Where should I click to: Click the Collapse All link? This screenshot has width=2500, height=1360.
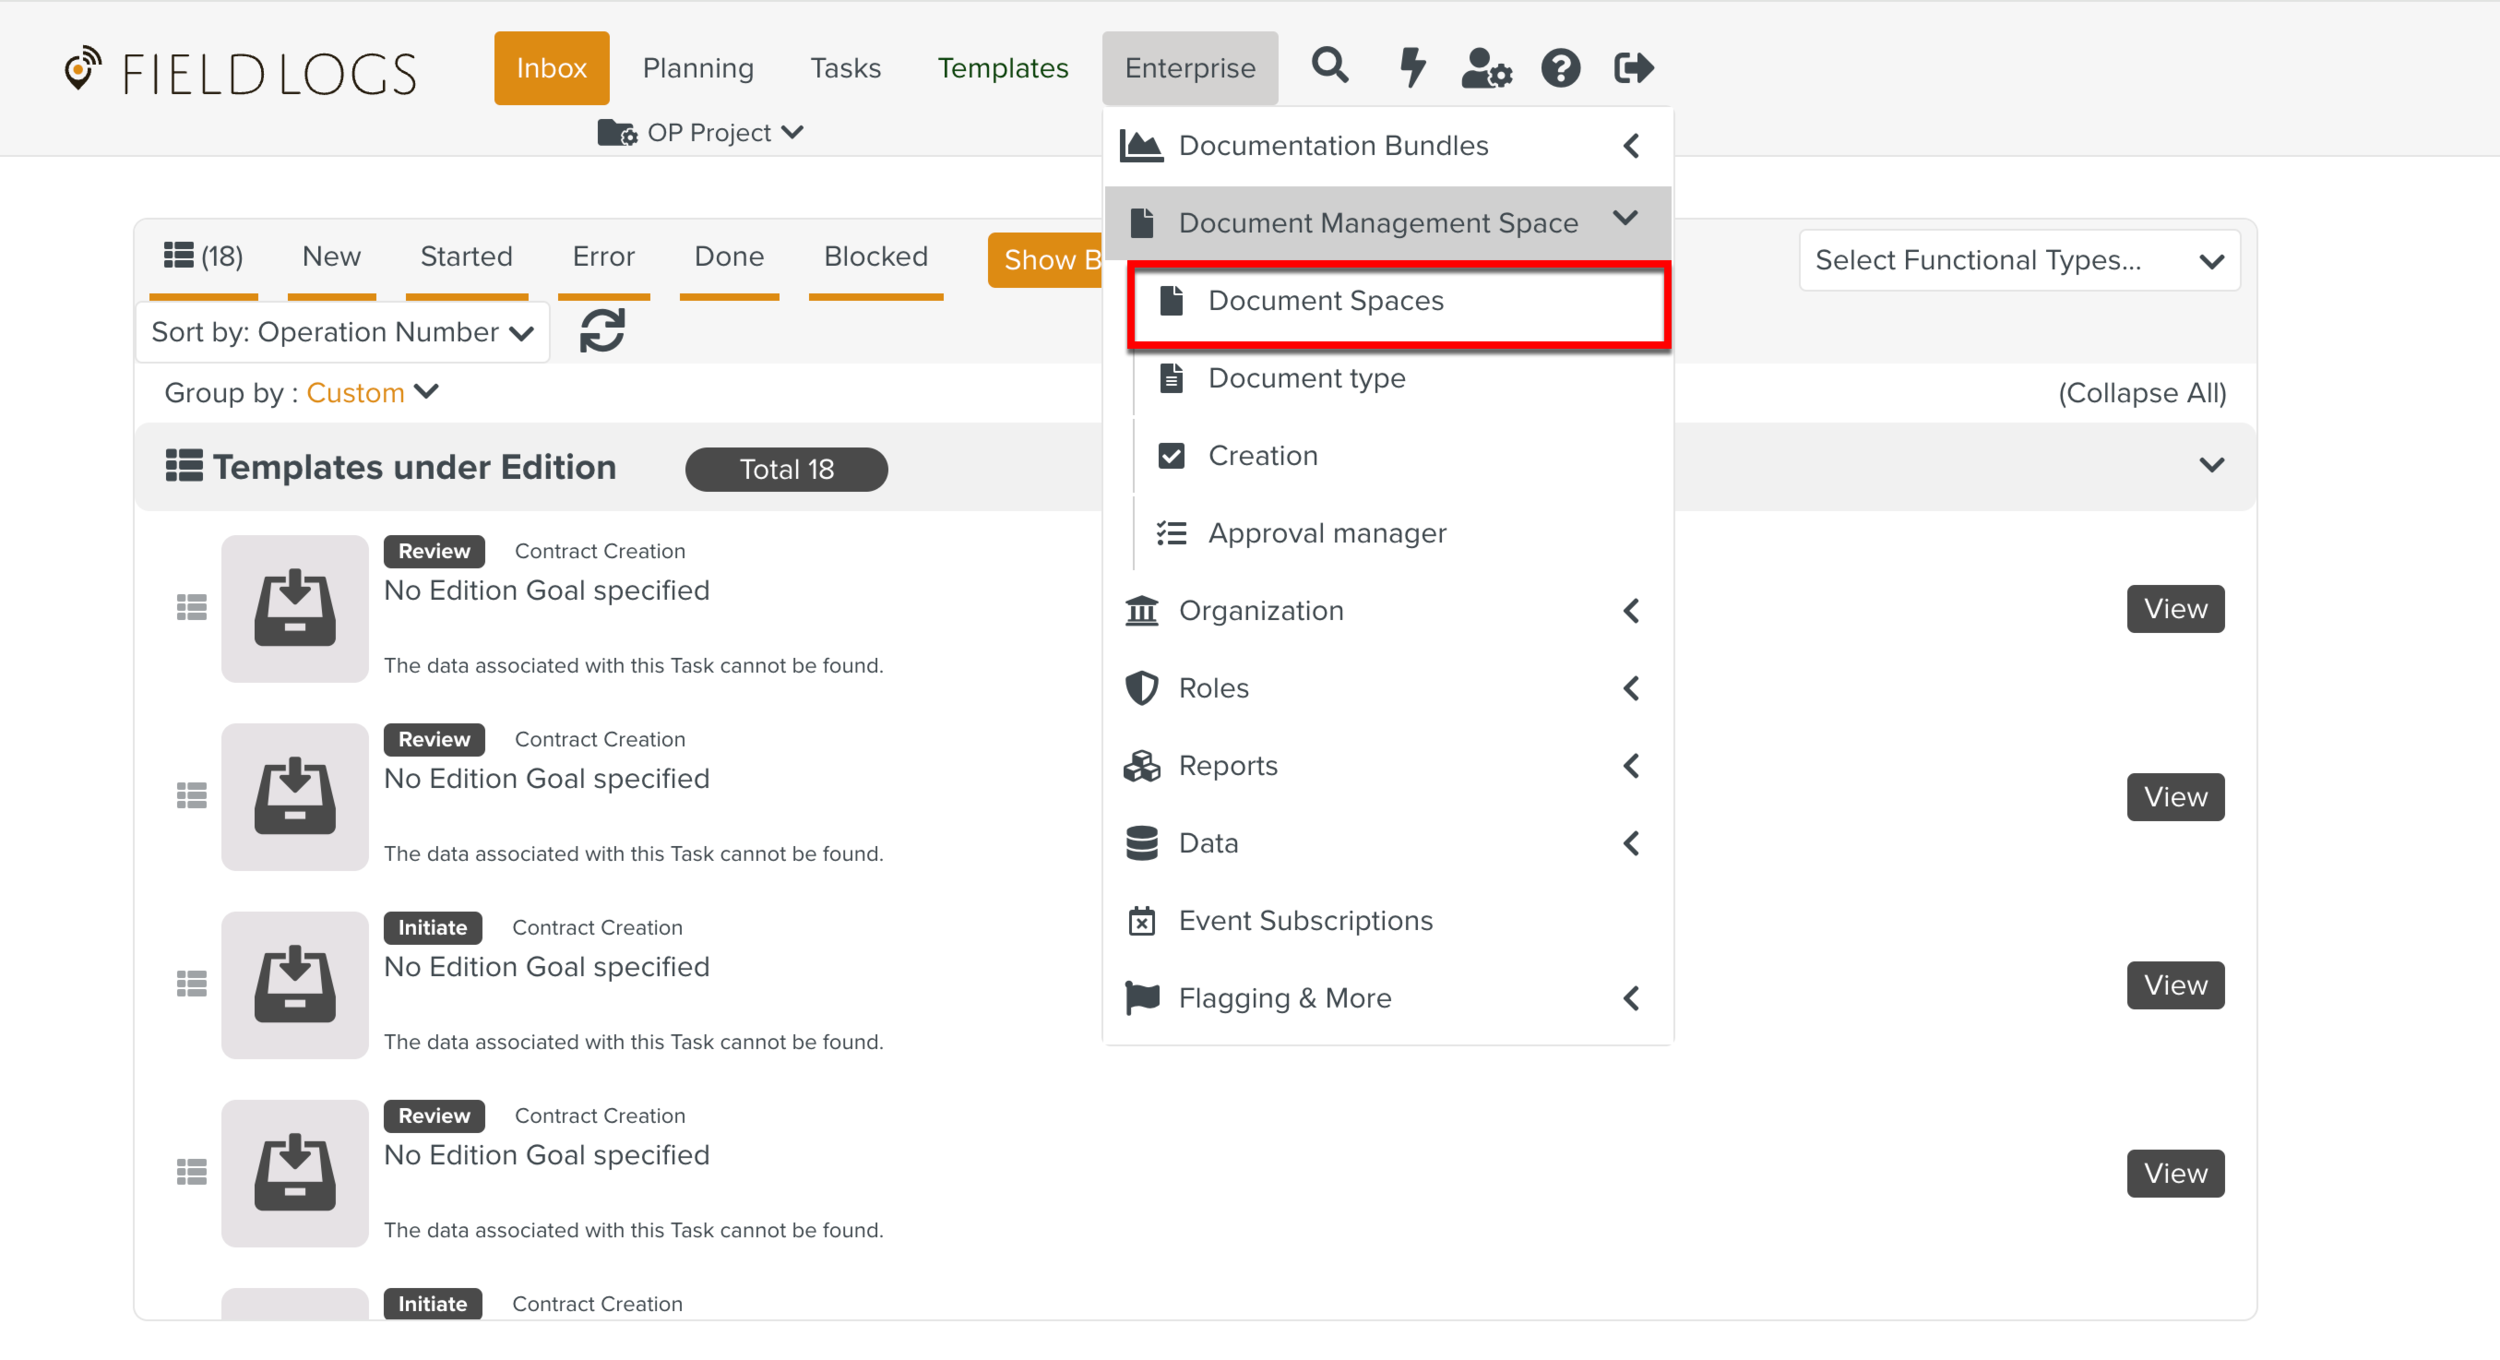coord(2141,393)
